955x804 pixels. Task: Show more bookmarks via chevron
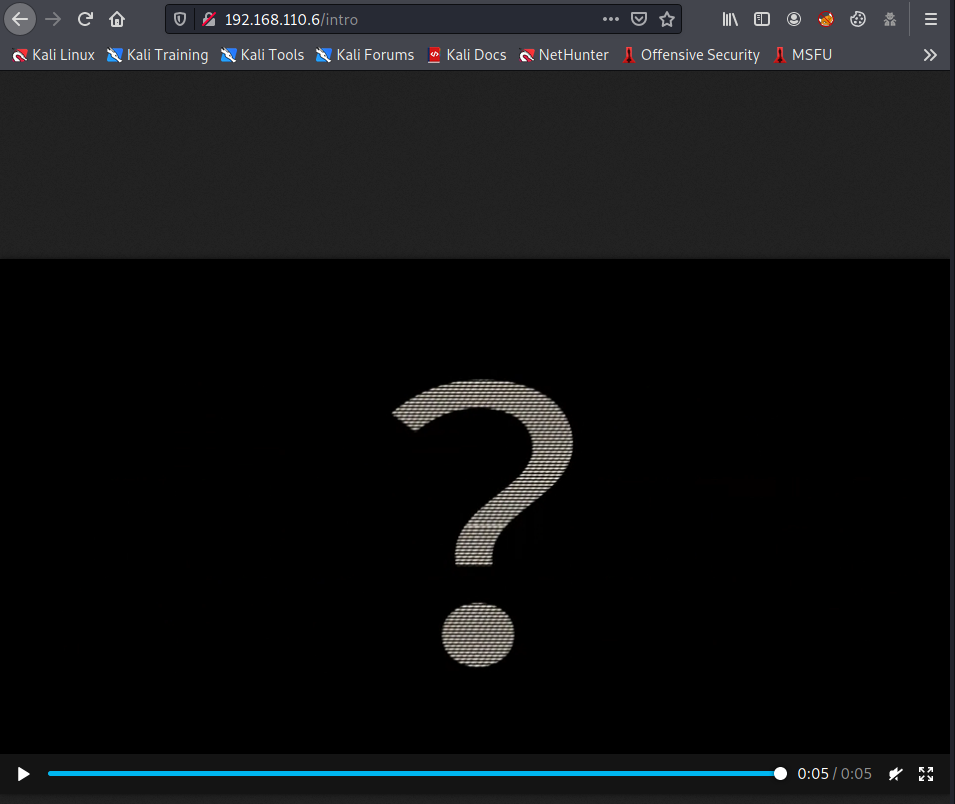pos(930,55)
